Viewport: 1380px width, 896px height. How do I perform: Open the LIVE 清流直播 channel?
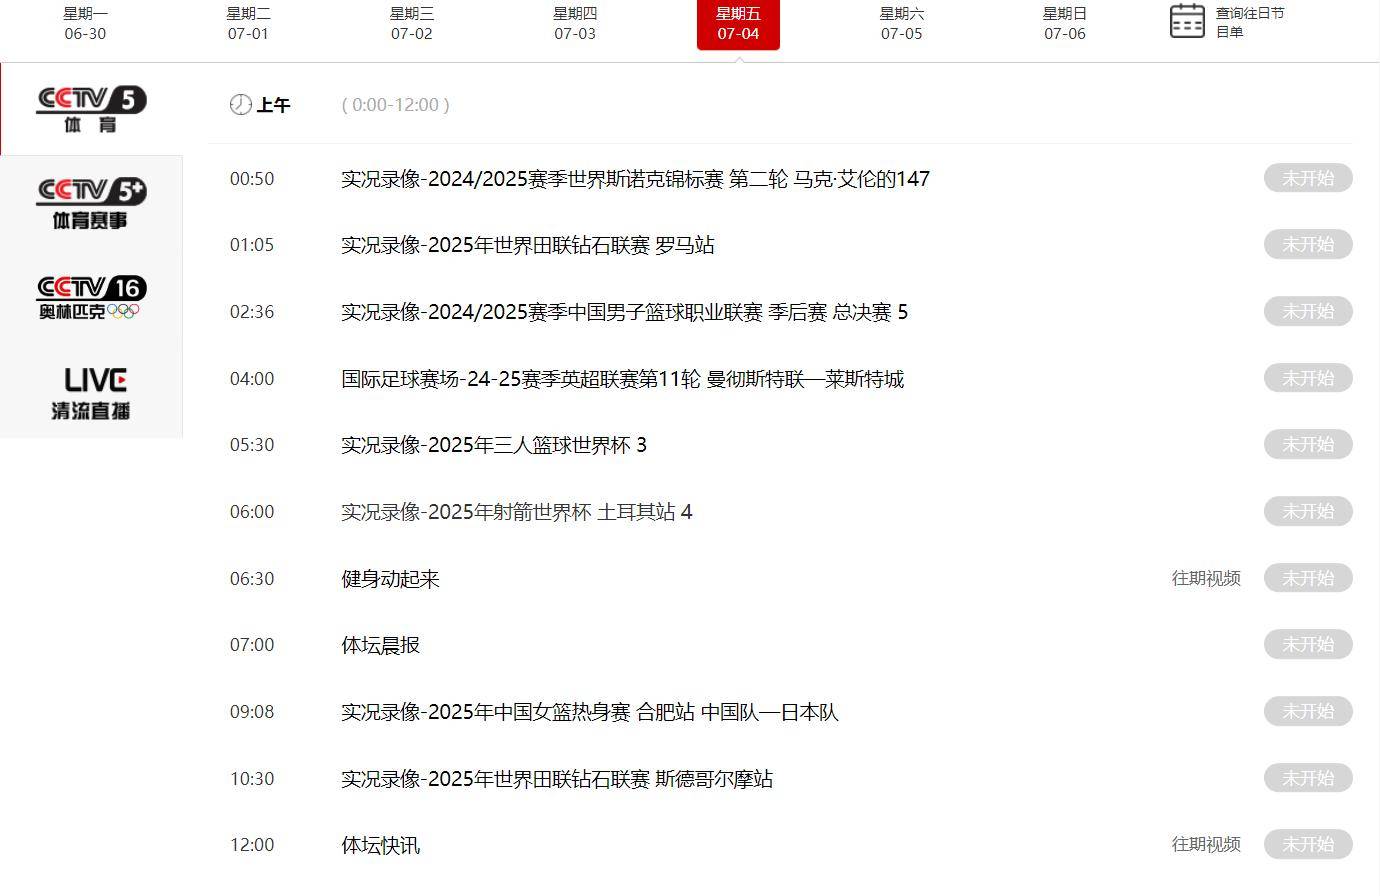91,393
